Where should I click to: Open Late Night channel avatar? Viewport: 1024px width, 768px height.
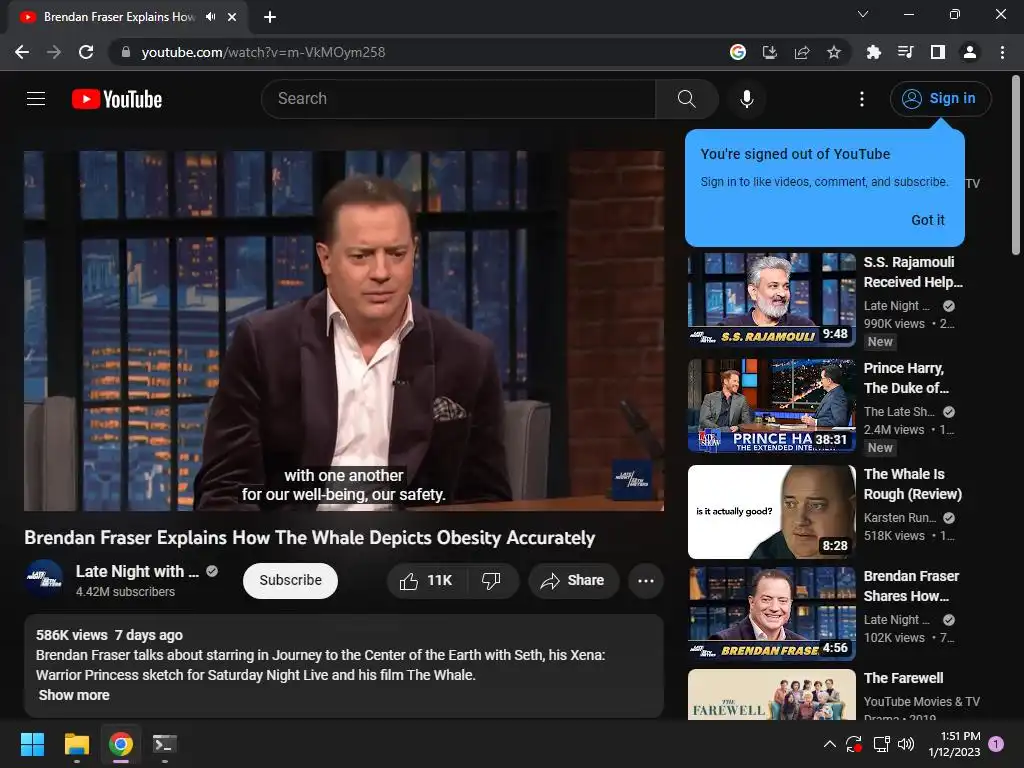pyautogui.click(x=44, y=579)
